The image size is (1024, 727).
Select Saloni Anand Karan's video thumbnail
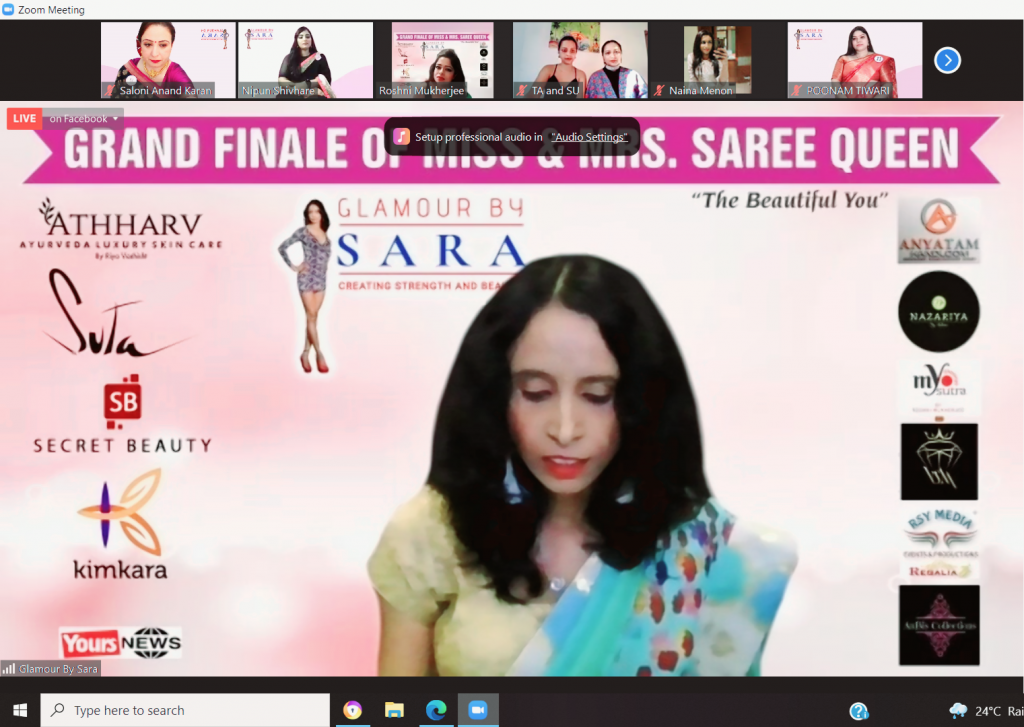168,60
